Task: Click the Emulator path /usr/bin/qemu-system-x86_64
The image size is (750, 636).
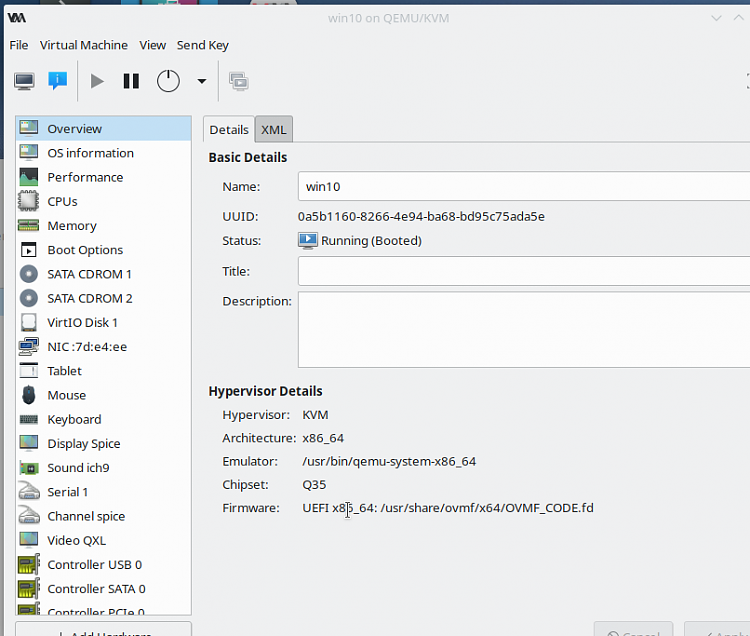Action: pyautogui.click(x=389, y=461)
